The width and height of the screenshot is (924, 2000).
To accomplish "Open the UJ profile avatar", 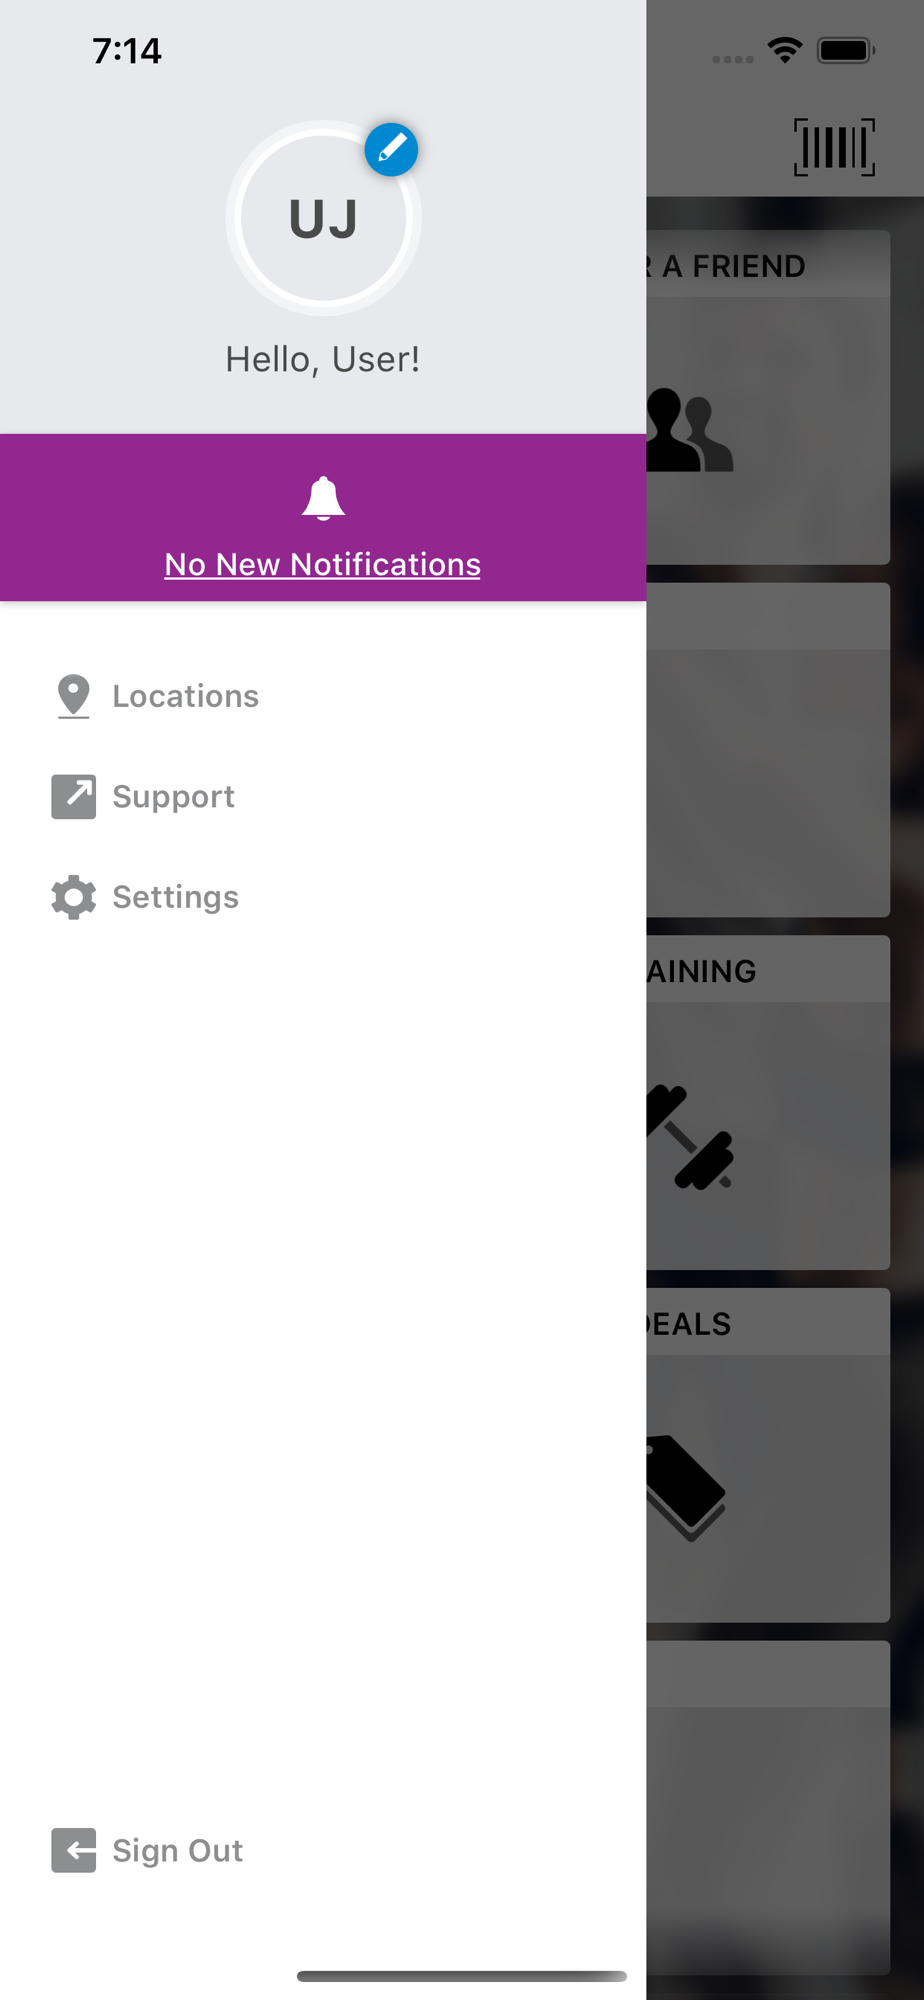I will 323,218.
